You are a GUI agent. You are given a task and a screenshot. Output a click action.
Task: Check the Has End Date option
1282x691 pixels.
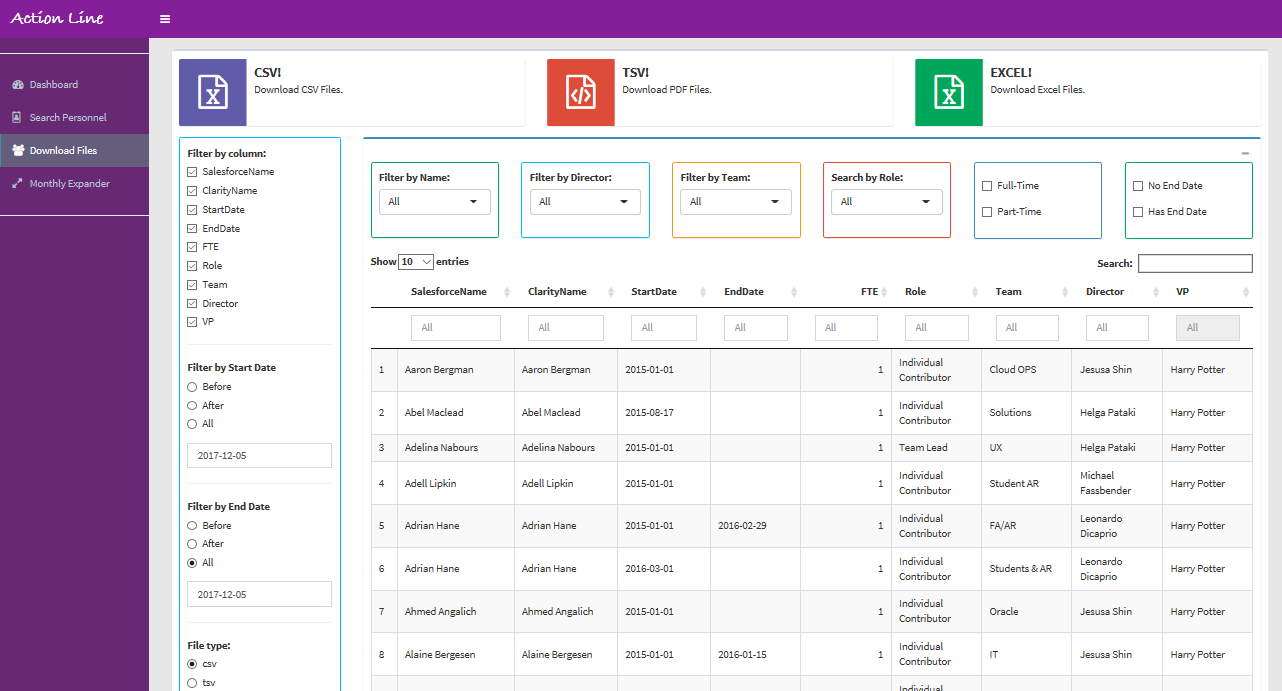1138,212
